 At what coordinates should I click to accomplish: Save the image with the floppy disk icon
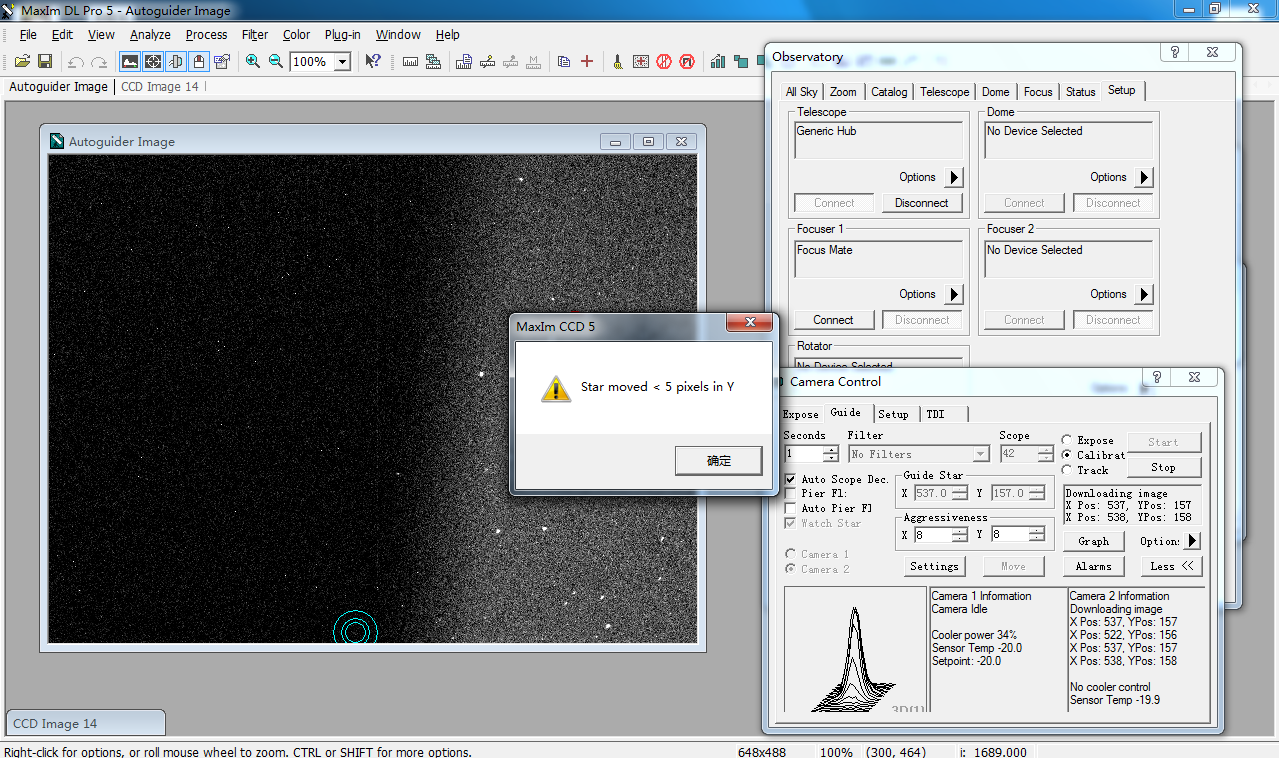pos(45,62)
